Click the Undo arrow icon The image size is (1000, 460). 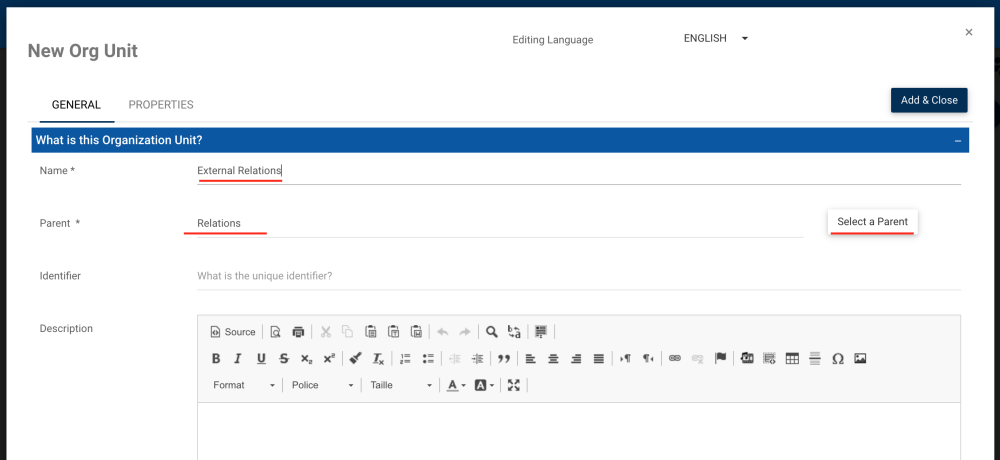pyautogui.click(x=443, y=332)
